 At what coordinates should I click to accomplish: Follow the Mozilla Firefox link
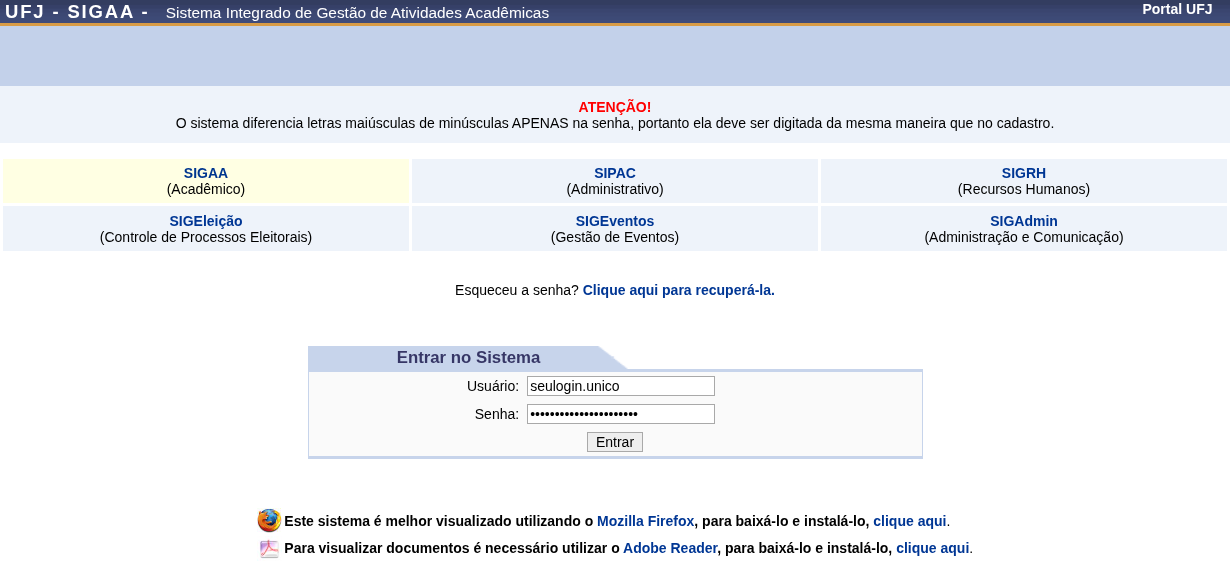(645, 521)
